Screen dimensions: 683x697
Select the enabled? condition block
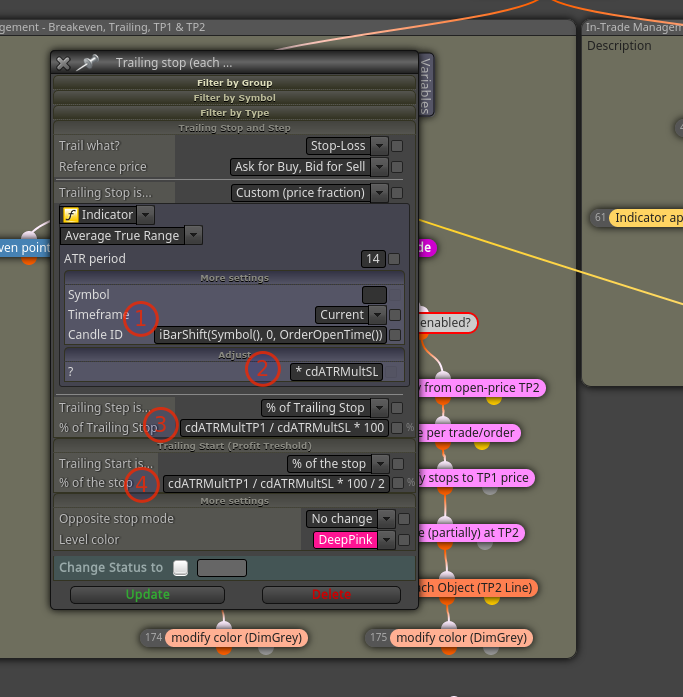[448, 322]
